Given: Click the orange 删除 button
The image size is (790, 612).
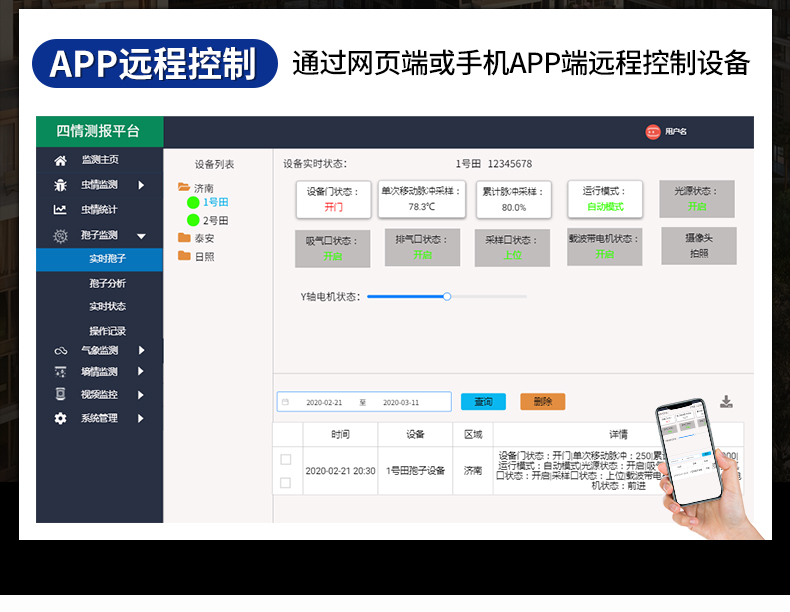Looking at the screenshot, I should pyautogui.click(x=542, y=402).
